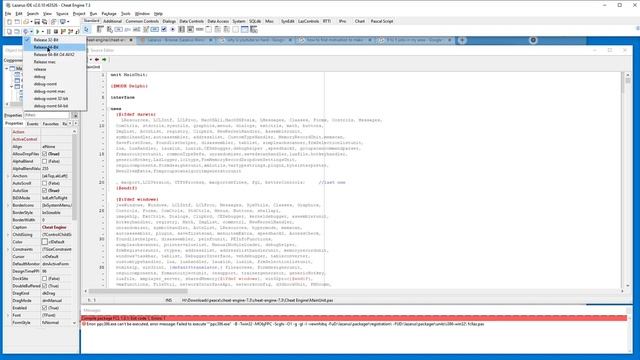Pick the TRadioButton component icon
Screen dimensions: 640x360
point(173,29)
